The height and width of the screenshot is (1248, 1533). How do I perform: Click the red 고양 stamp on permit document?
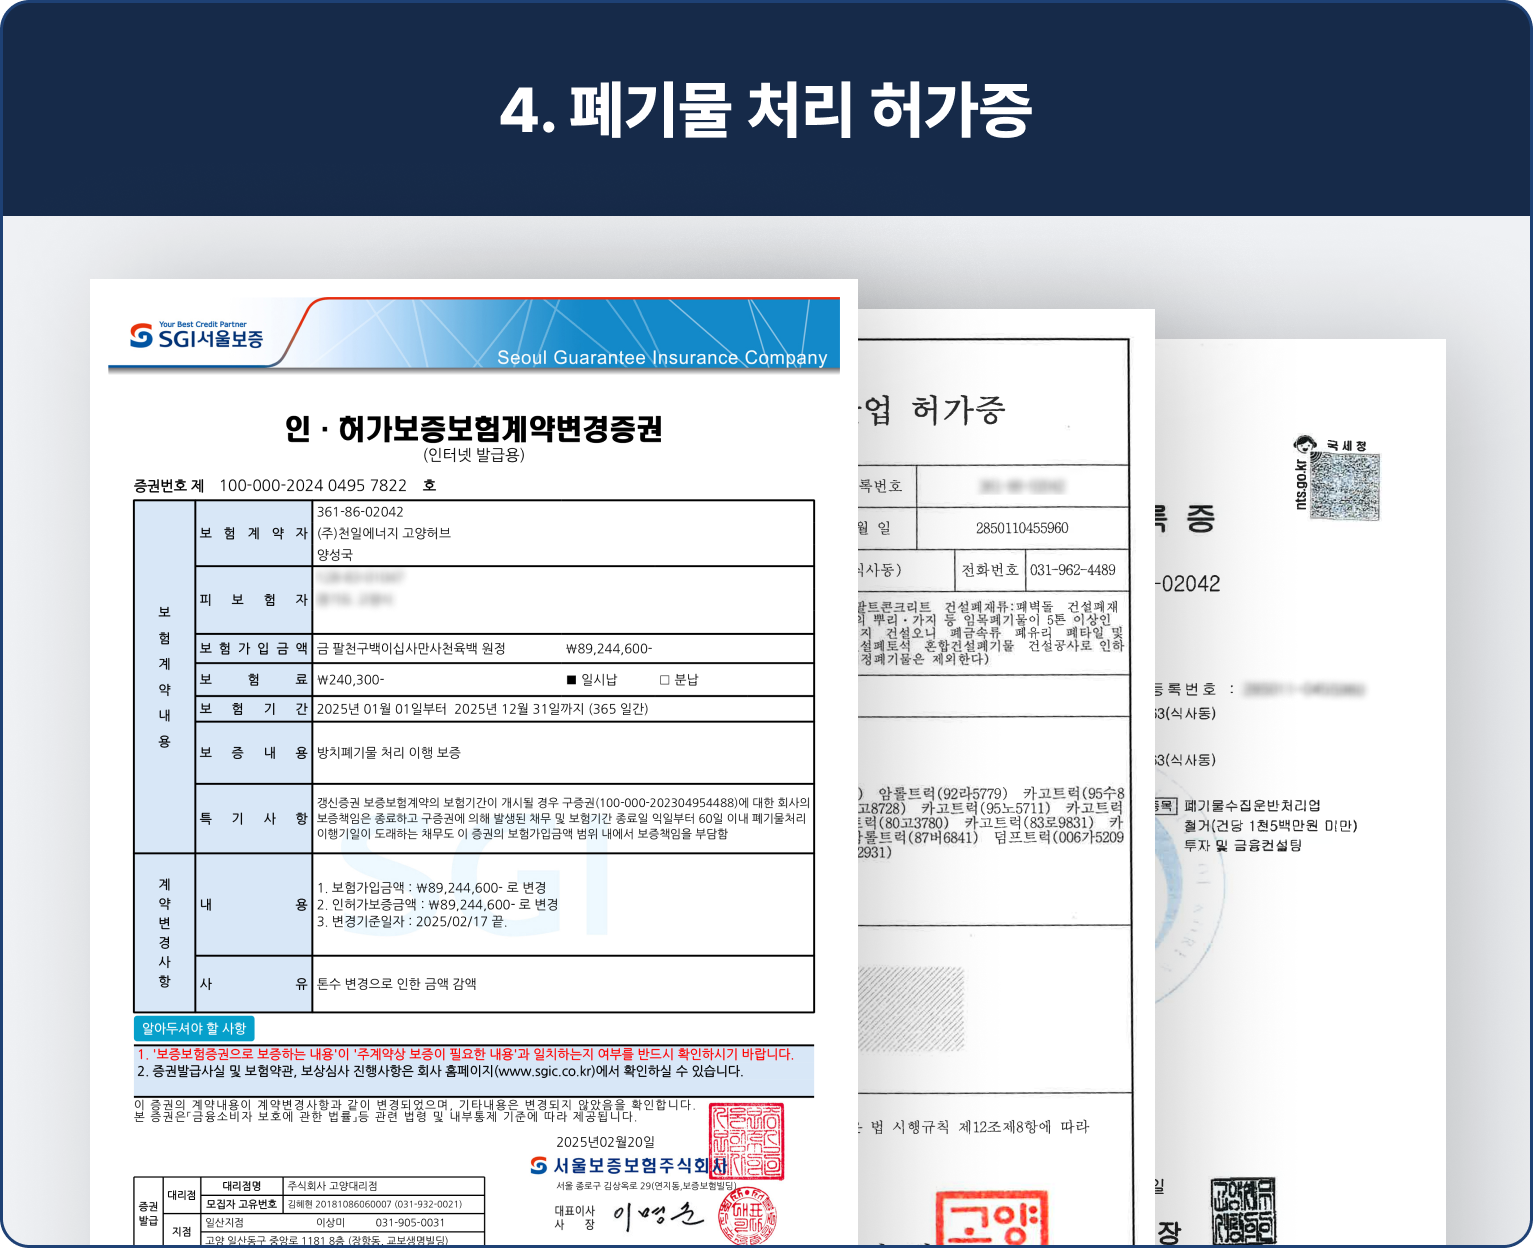click(x=991, y=1219)
